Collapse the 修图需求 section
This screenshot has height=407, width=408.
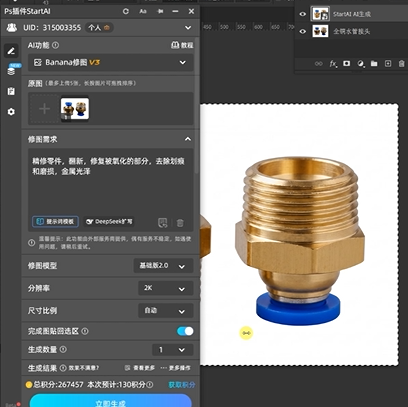188,139
